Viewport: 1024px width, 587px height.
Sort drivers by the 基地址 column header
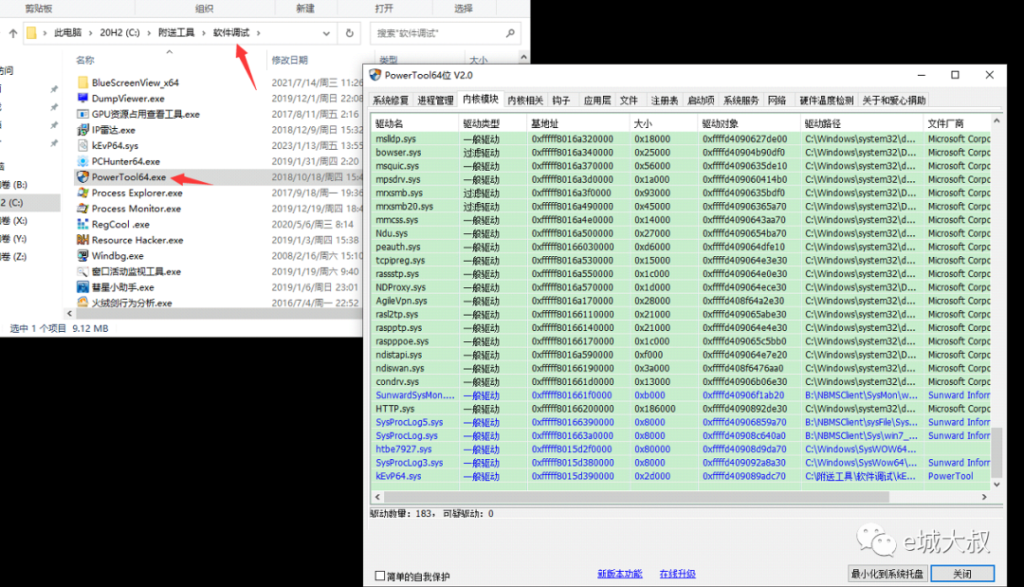click(x=560, y=122)
